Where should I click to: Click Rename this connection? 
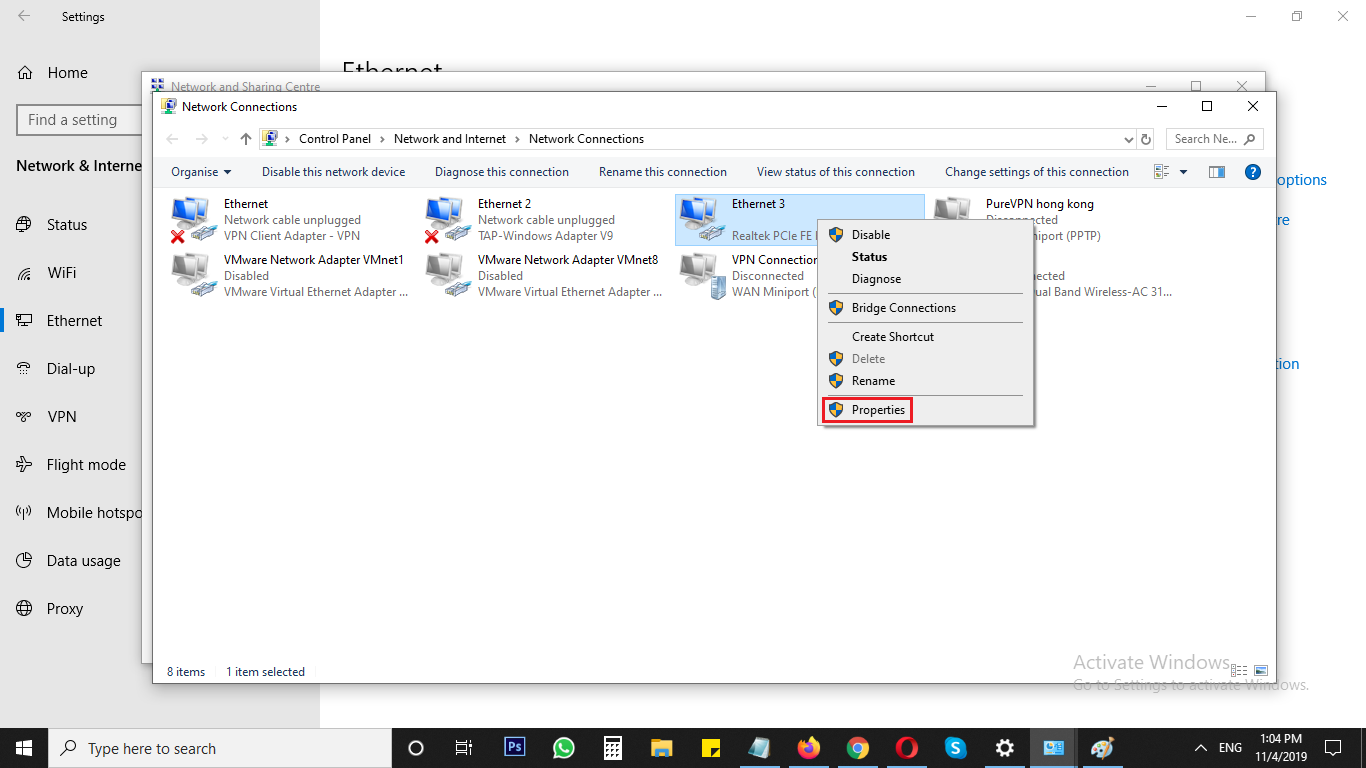pyautogui.click(x=663, y=172)
